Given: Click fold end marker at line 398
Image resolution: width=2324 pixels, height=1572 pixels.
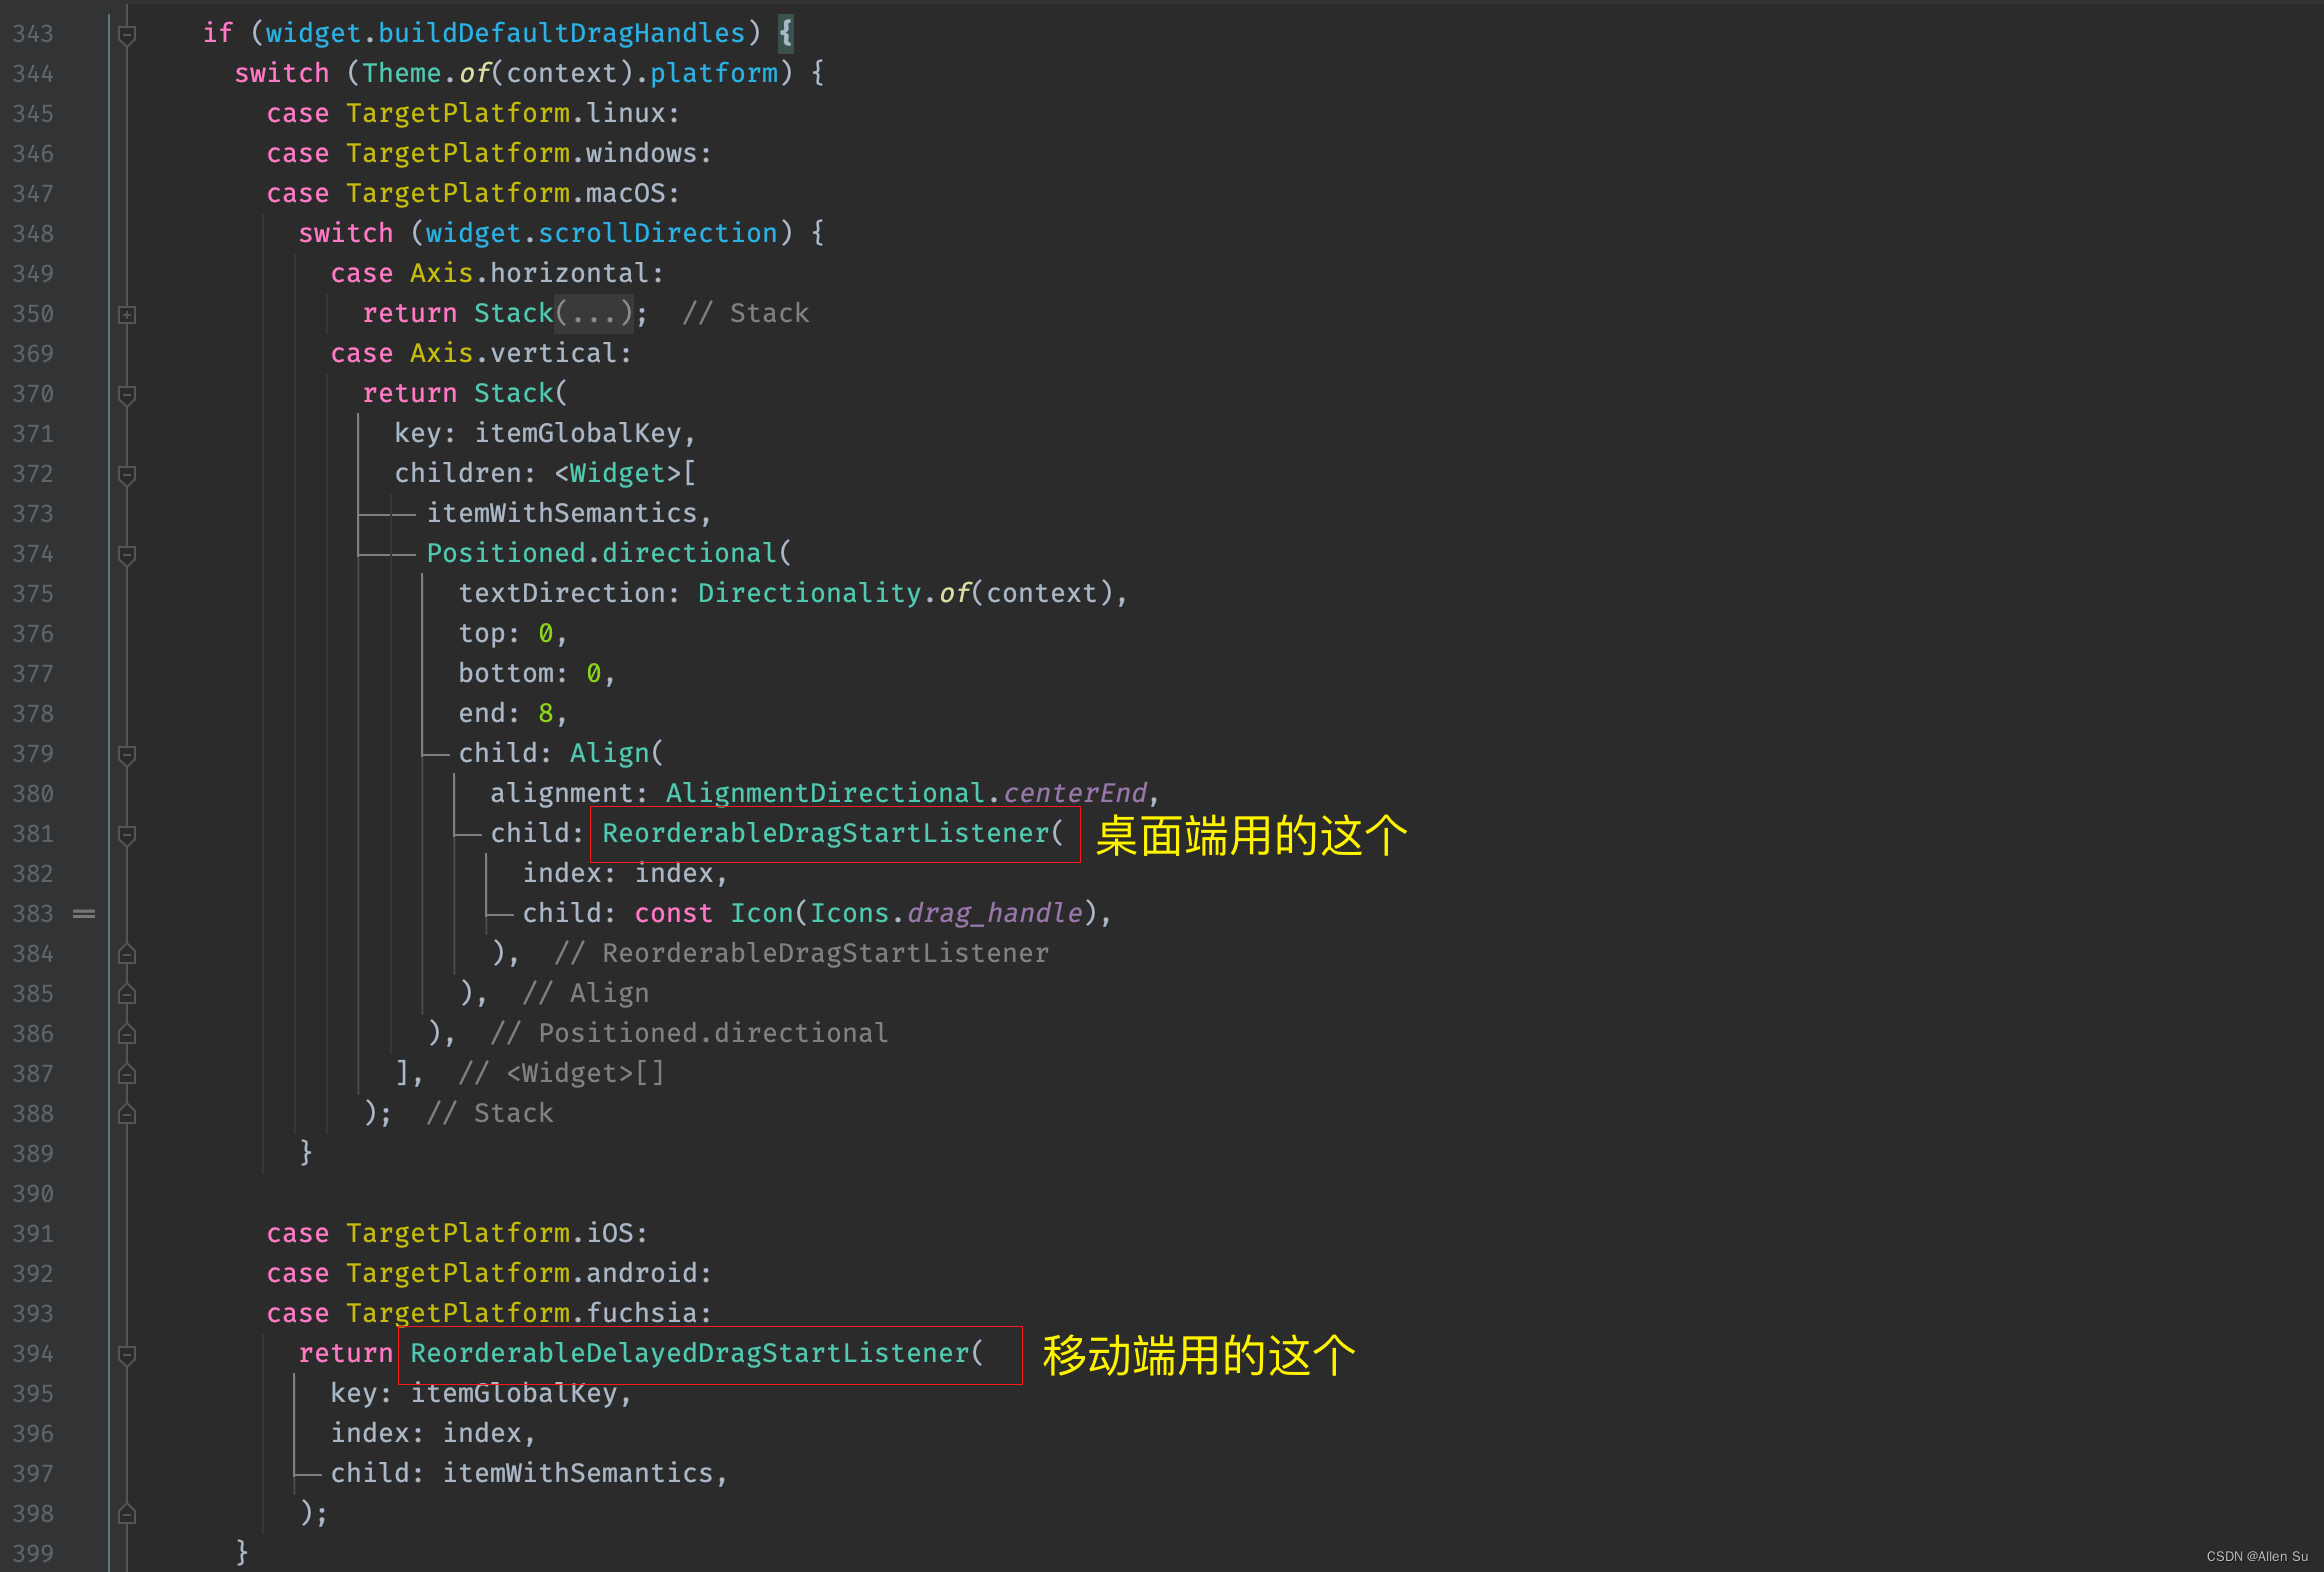Looking at the screenshot, I should tap(127, 1514).
